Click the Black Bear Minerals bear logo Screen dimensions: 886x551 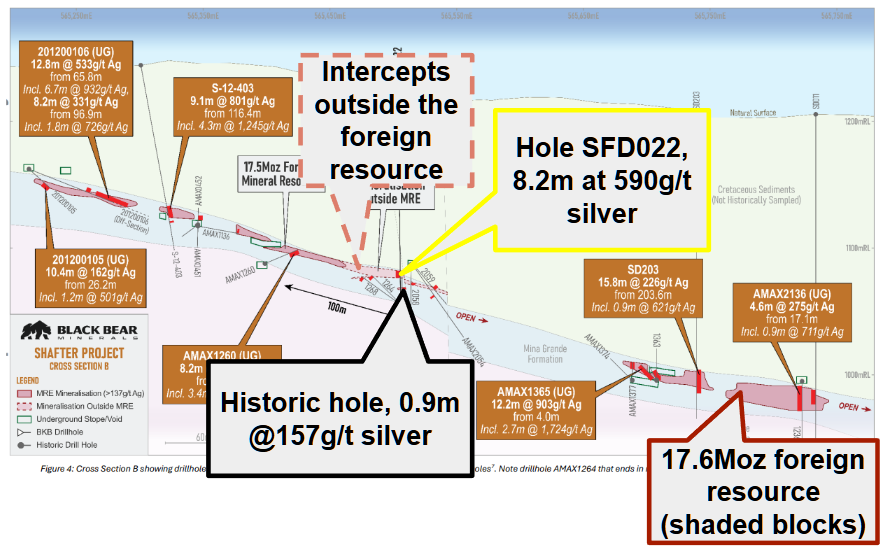click(x=36, y=331)
